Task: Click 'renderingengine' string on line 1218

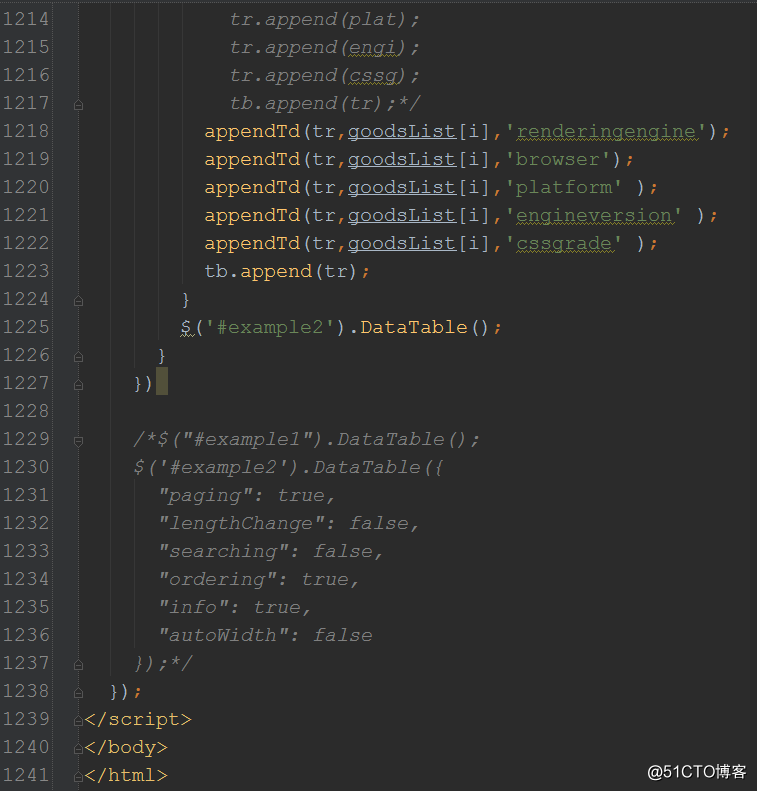Action: [606, 132]
